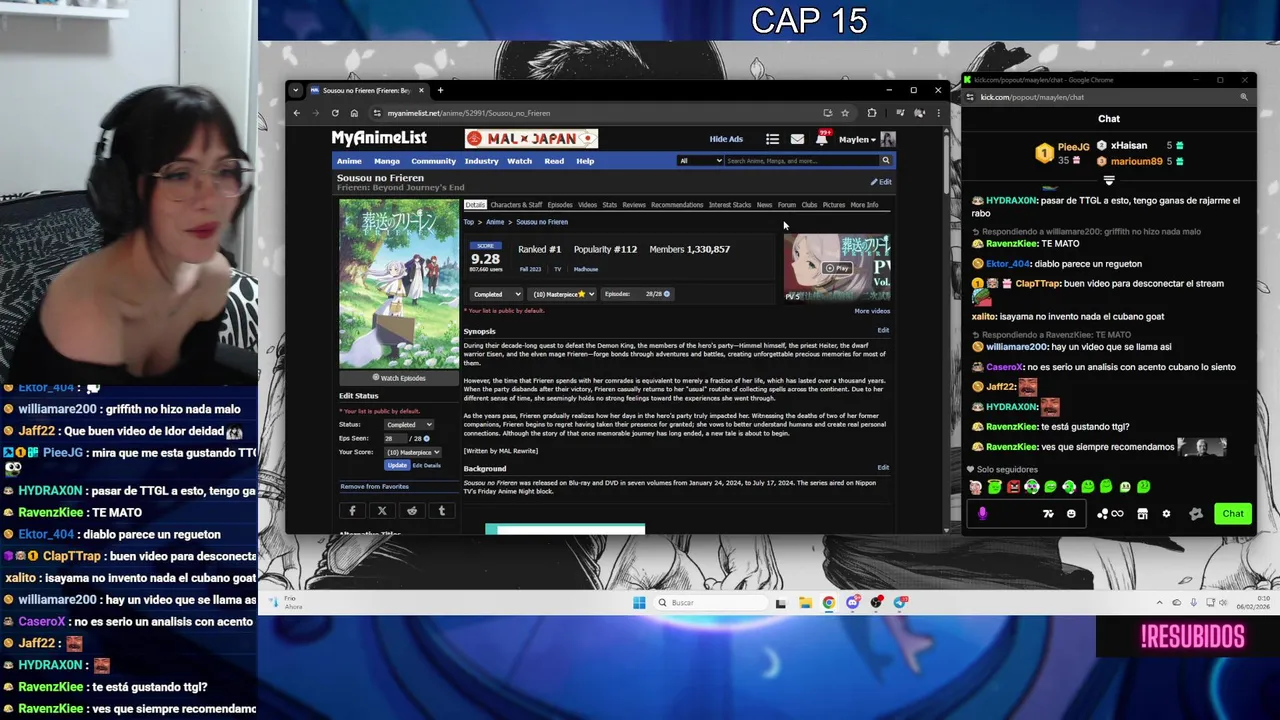Share the page via Facebook icon
Viewport: 1280px width, 720px height.
pyautogui.click(x=352, y=511)
